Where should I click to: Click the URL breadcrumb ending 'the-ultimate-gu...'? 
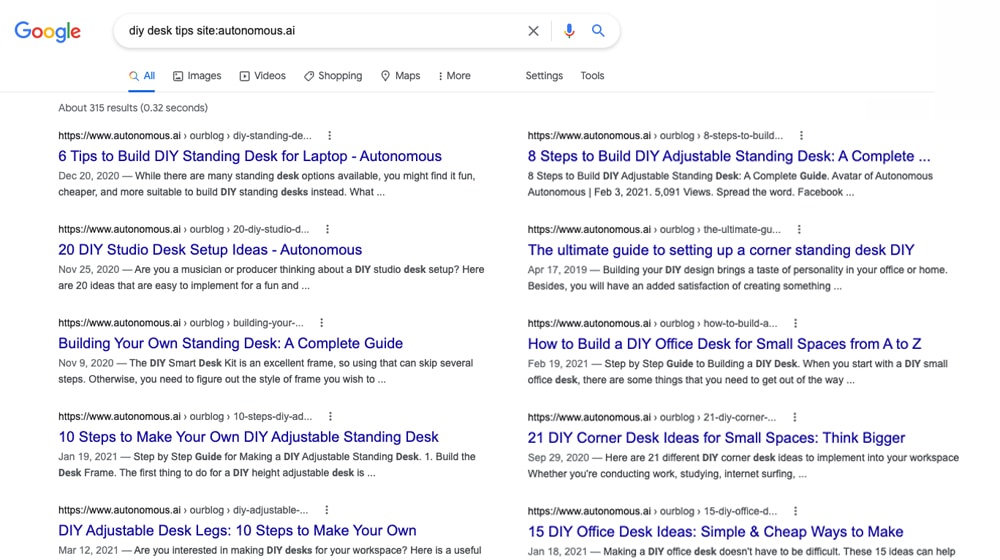pyautogui.click(x=654, y=230)
